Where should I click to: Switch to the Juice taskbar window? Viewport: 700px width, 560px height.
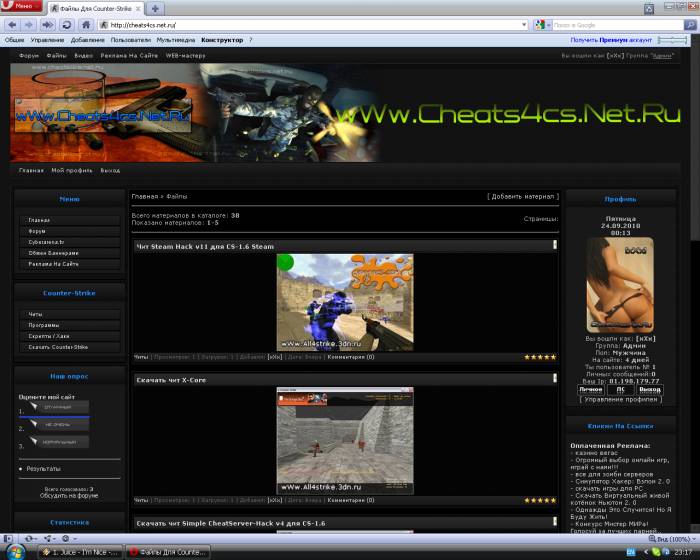[80, 552]
